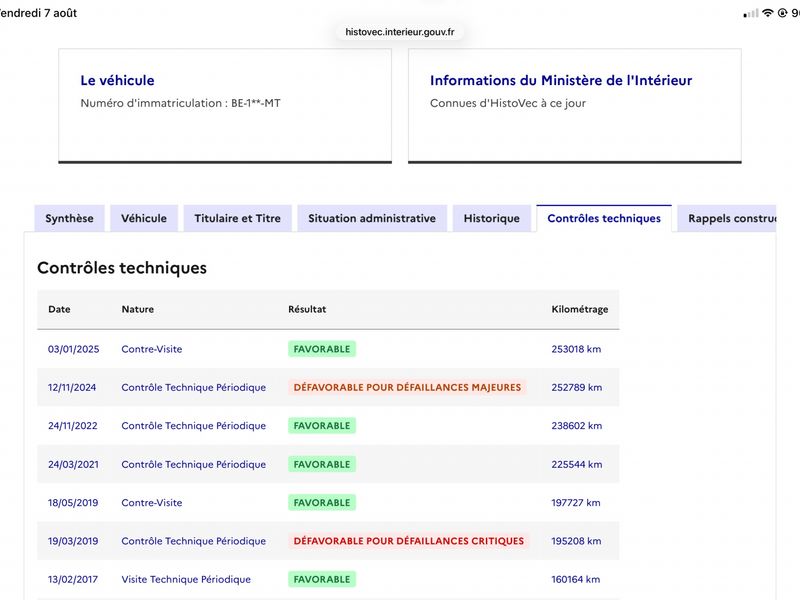Click Visite Technique Périodique in 13/02/2017 row

pos(186,579)
